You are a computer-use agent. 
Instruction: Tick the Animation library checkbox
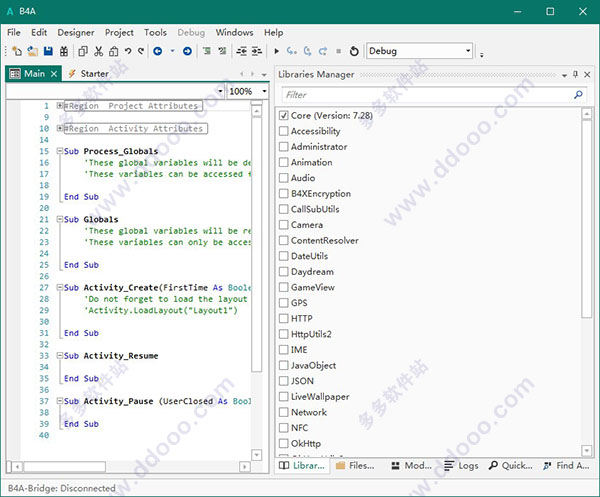coord(284,162)
